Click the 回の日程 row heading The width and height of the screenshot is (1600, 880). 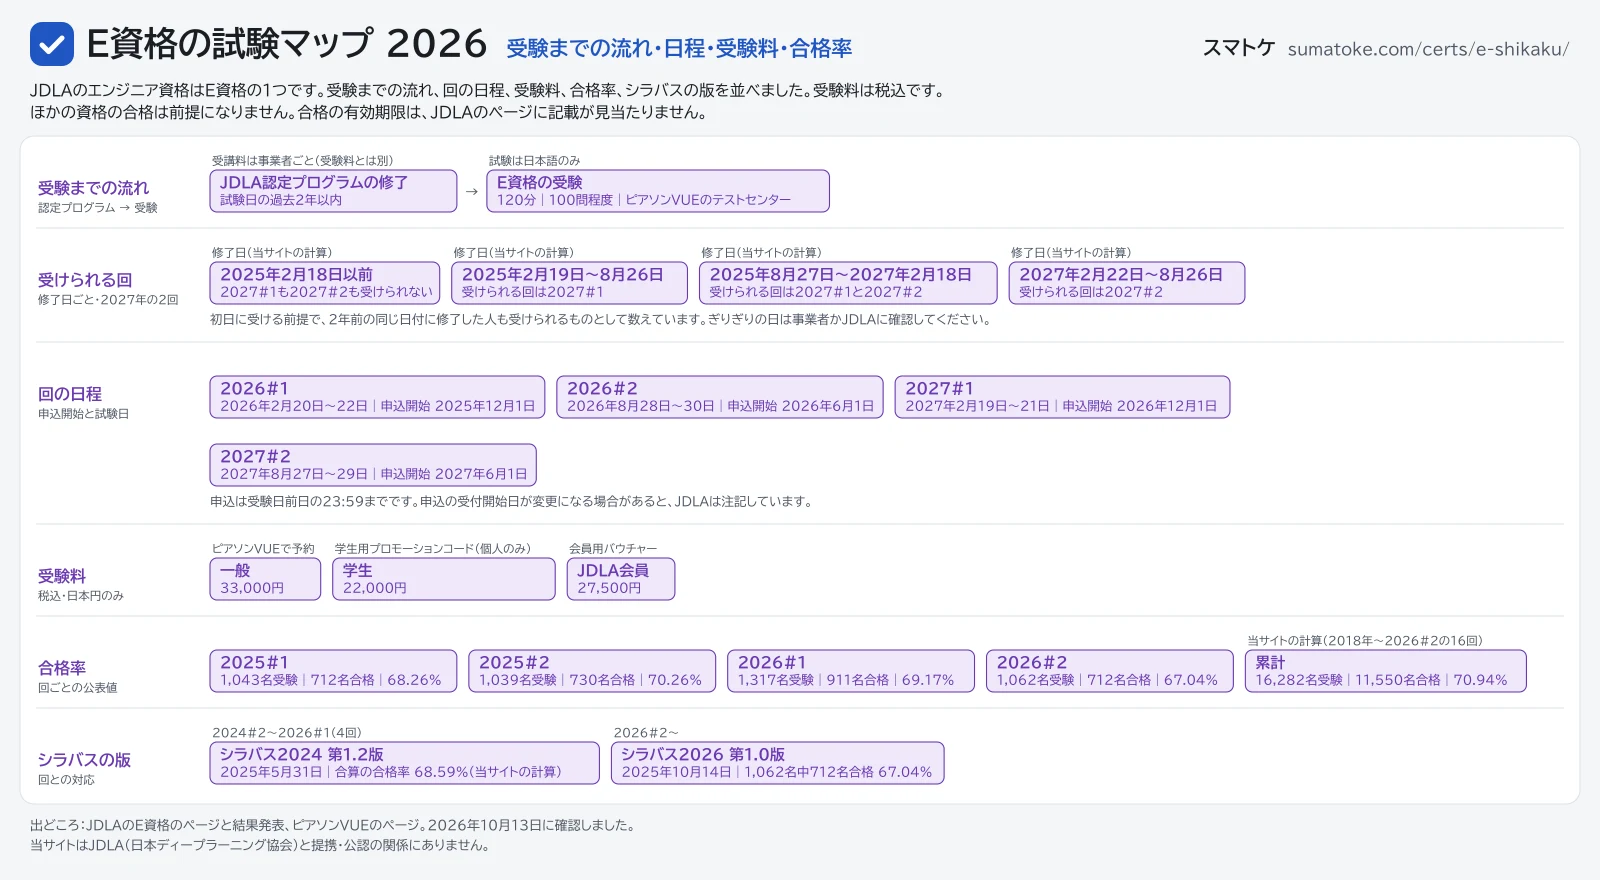pyautogui.click(x=70, y=393)
